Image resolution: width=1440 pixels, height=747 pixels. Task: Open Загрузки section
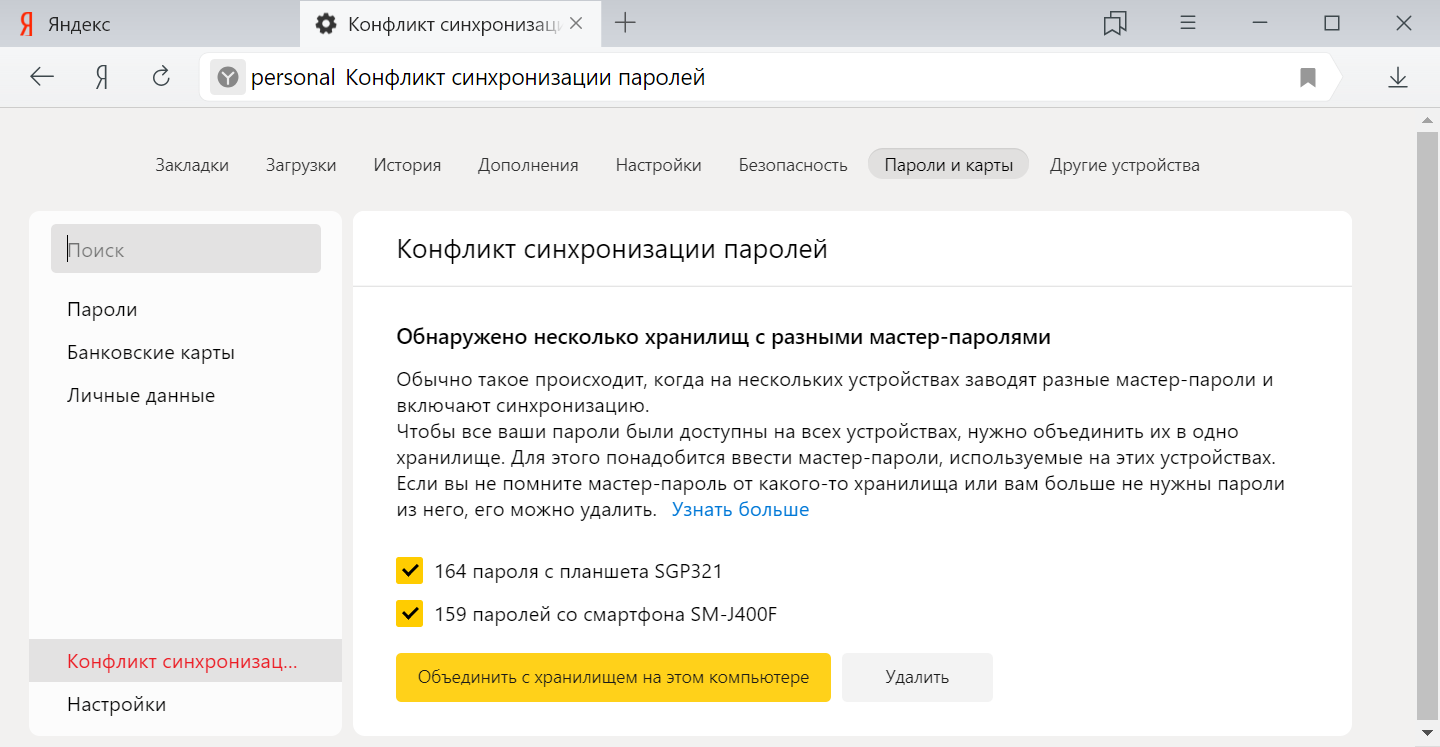point(301,165)
